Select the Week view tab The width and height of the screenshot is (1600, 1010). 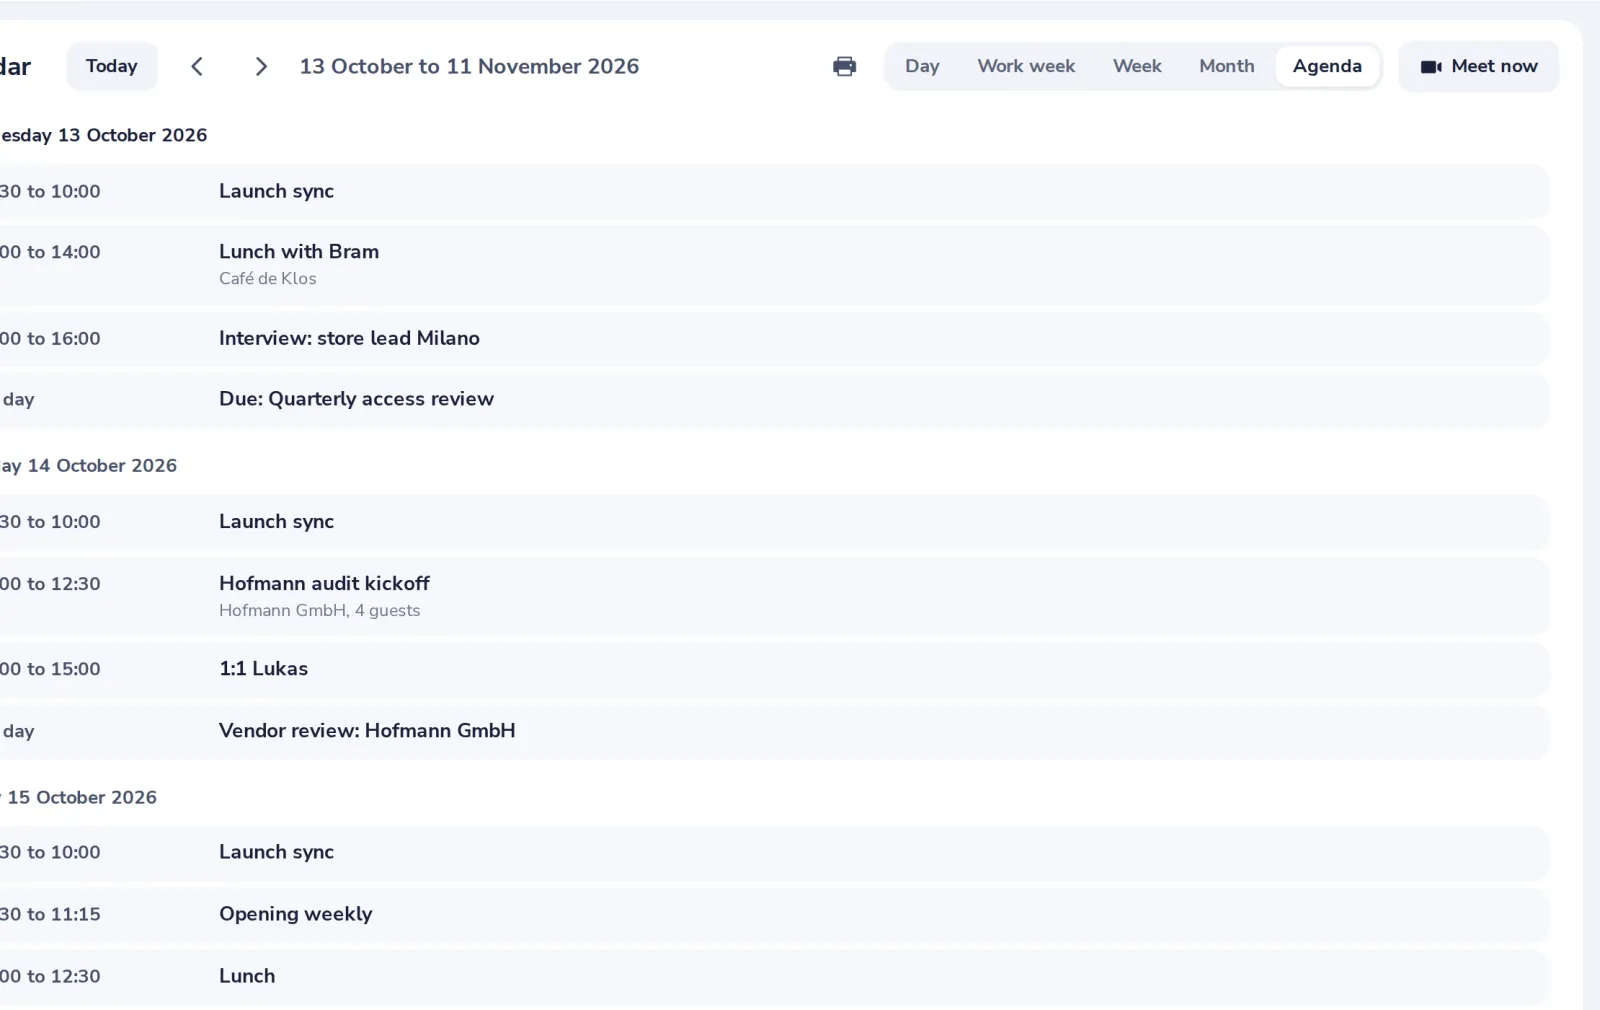pos(1137,66)
